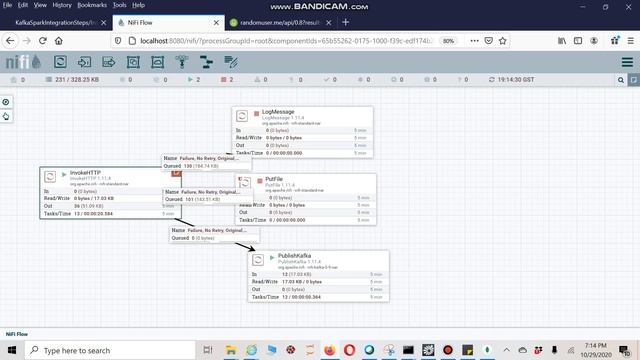Open the Windows Start menu

(11, 350)
